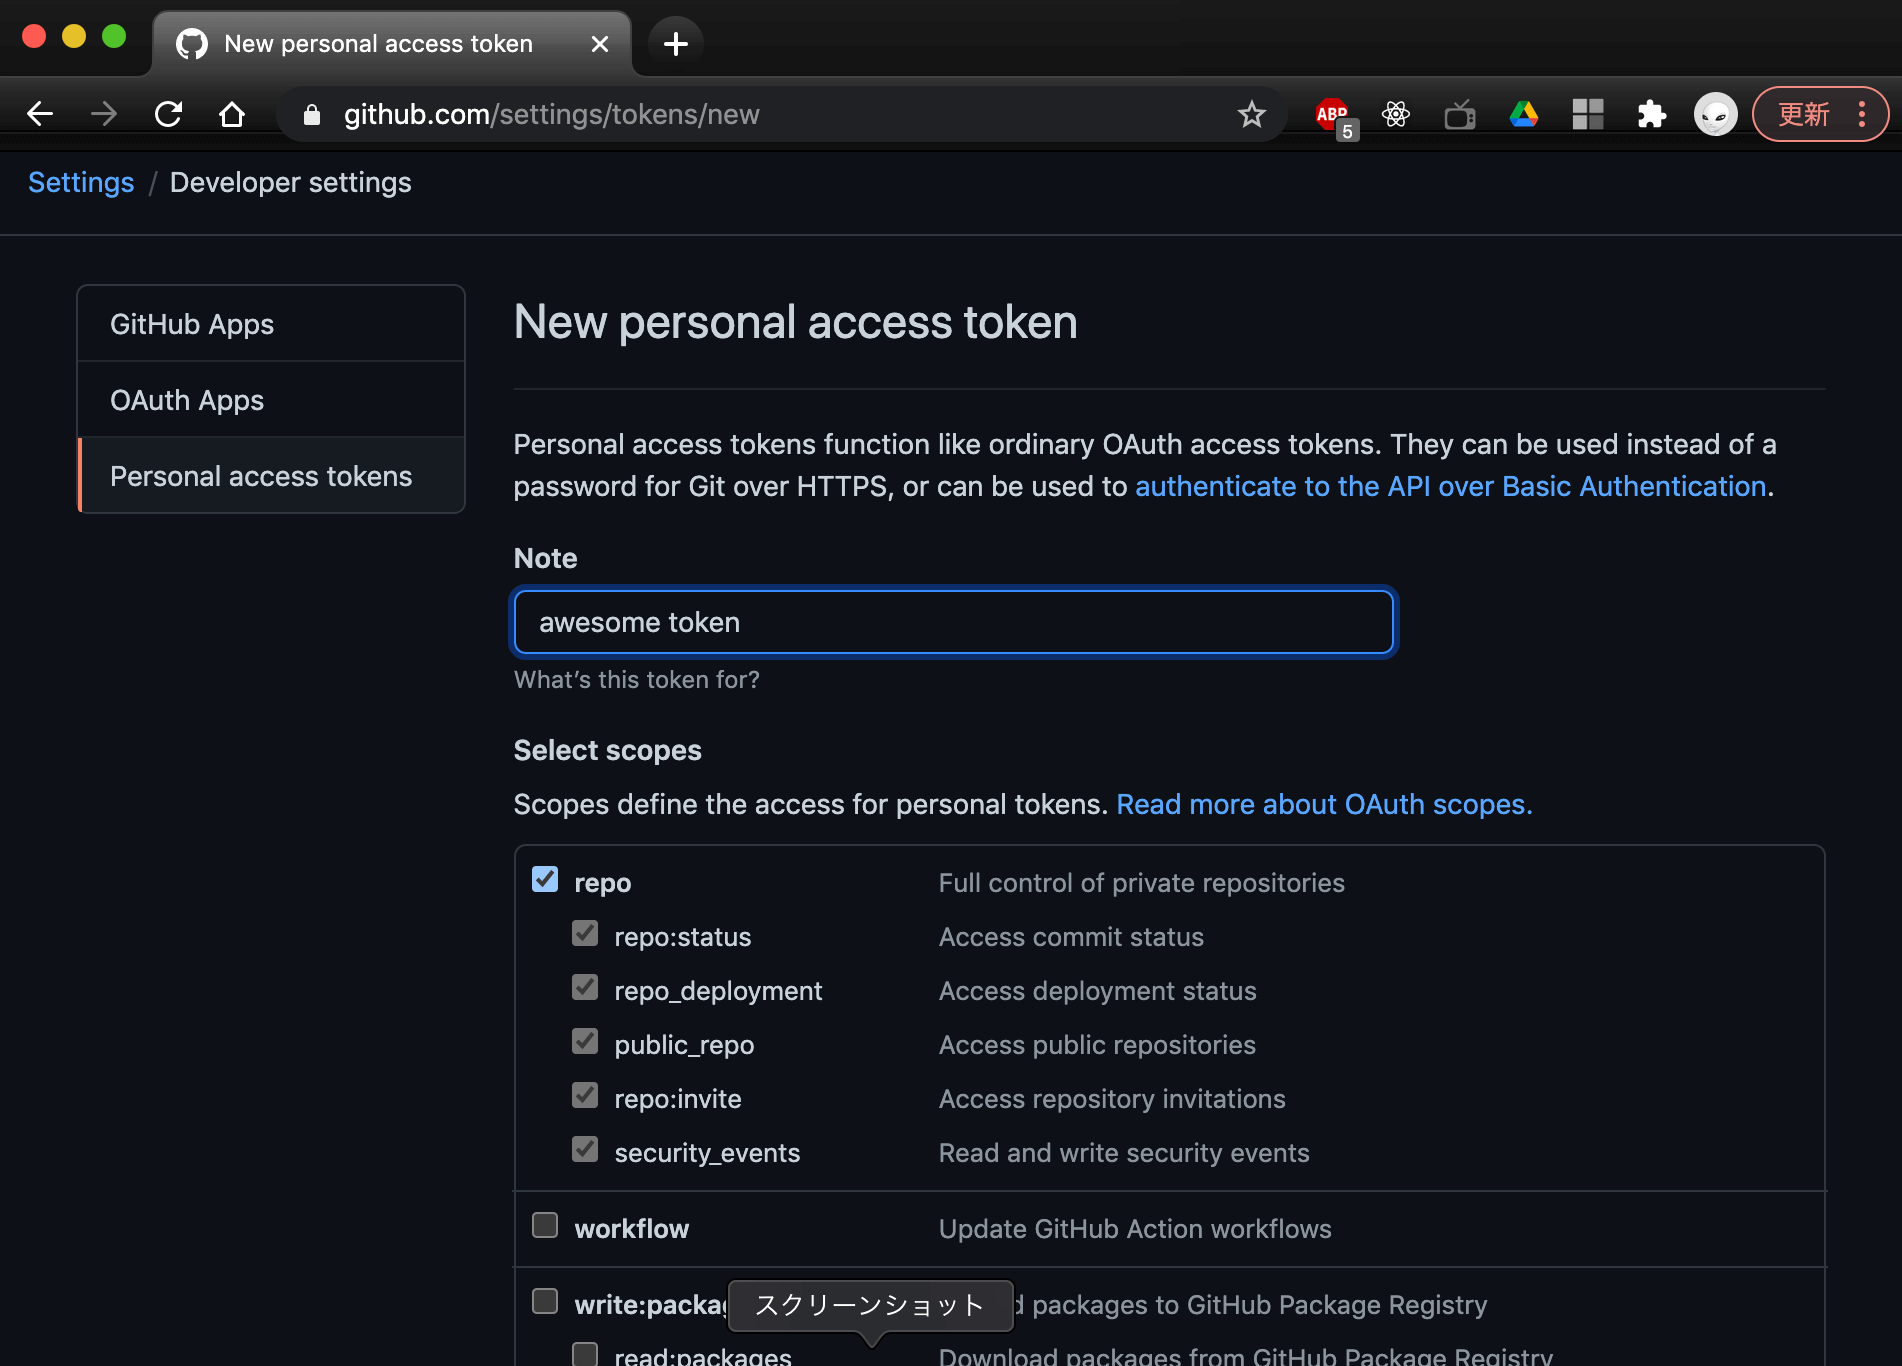
Task: Click the repo:status label
Action: 683,937
